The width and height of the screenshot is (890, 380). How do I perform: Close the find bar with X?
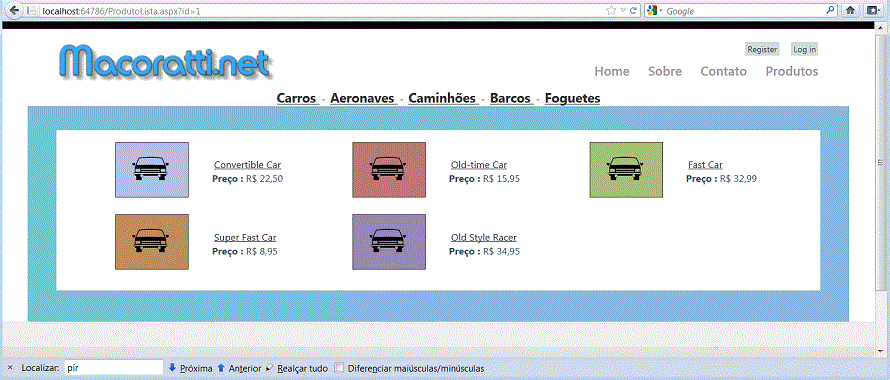pos(10,368)
